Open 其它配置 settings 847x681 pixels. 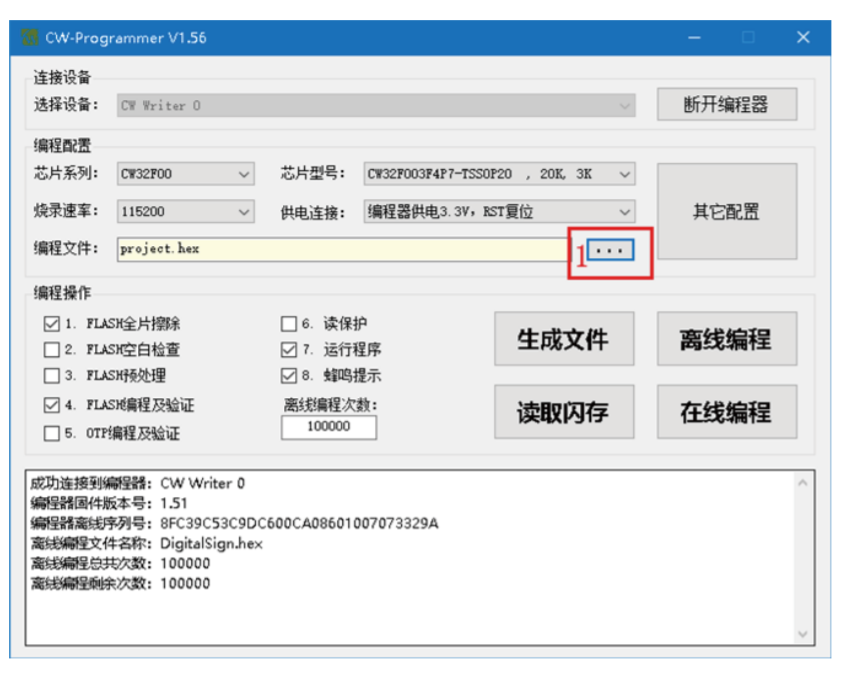coord(727,211)
